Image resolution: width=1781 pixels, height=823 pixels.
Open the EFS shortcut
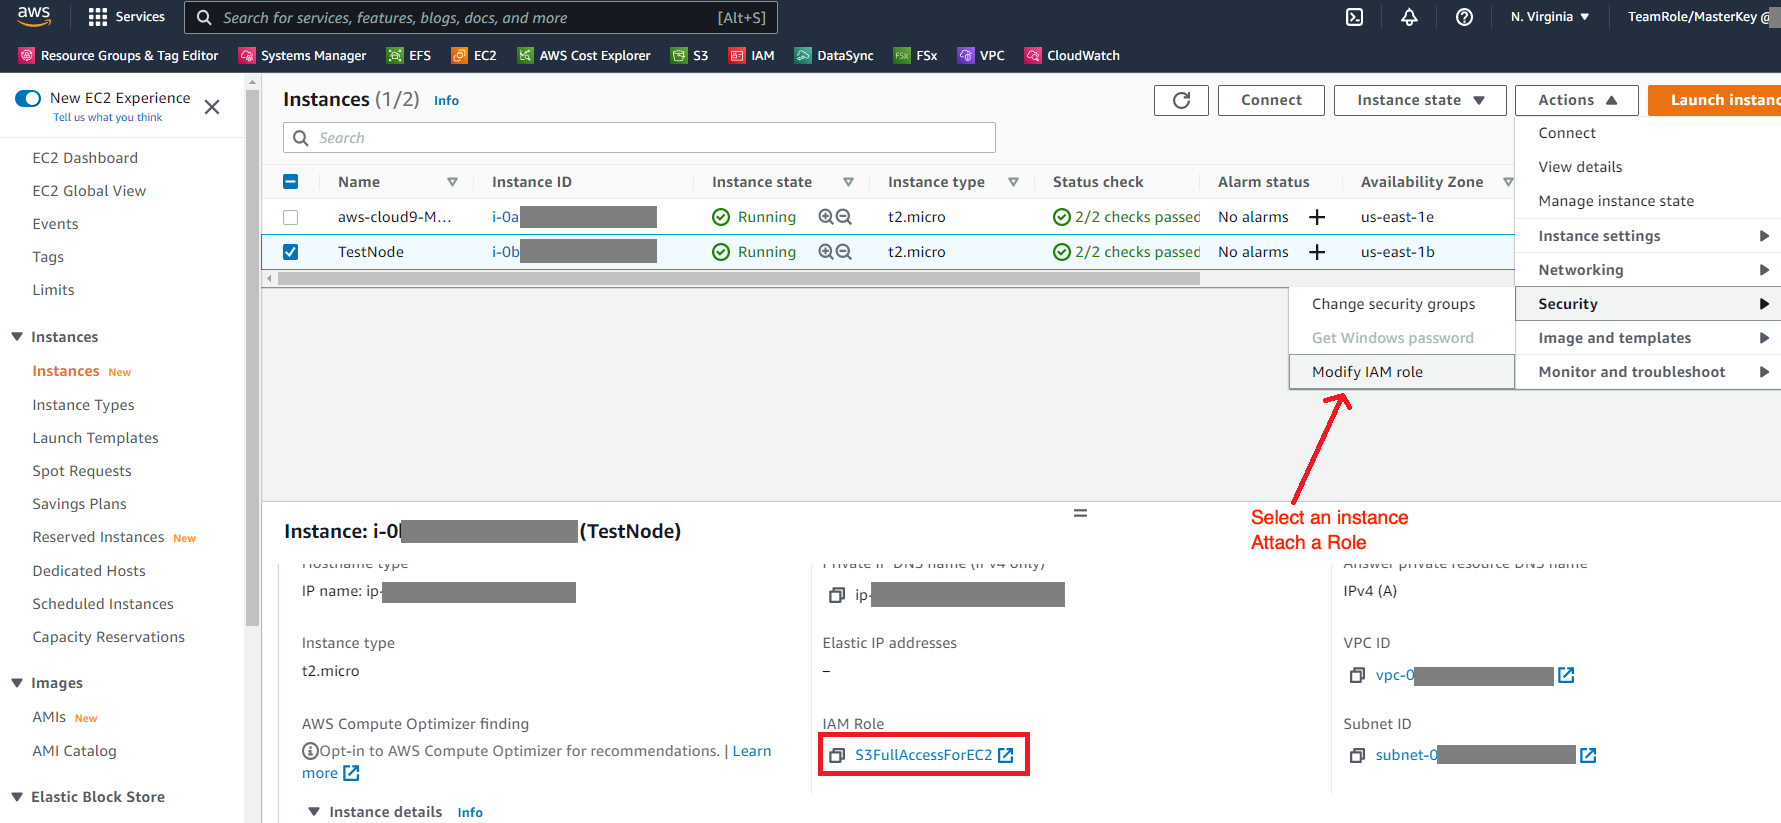click(409, 56)
